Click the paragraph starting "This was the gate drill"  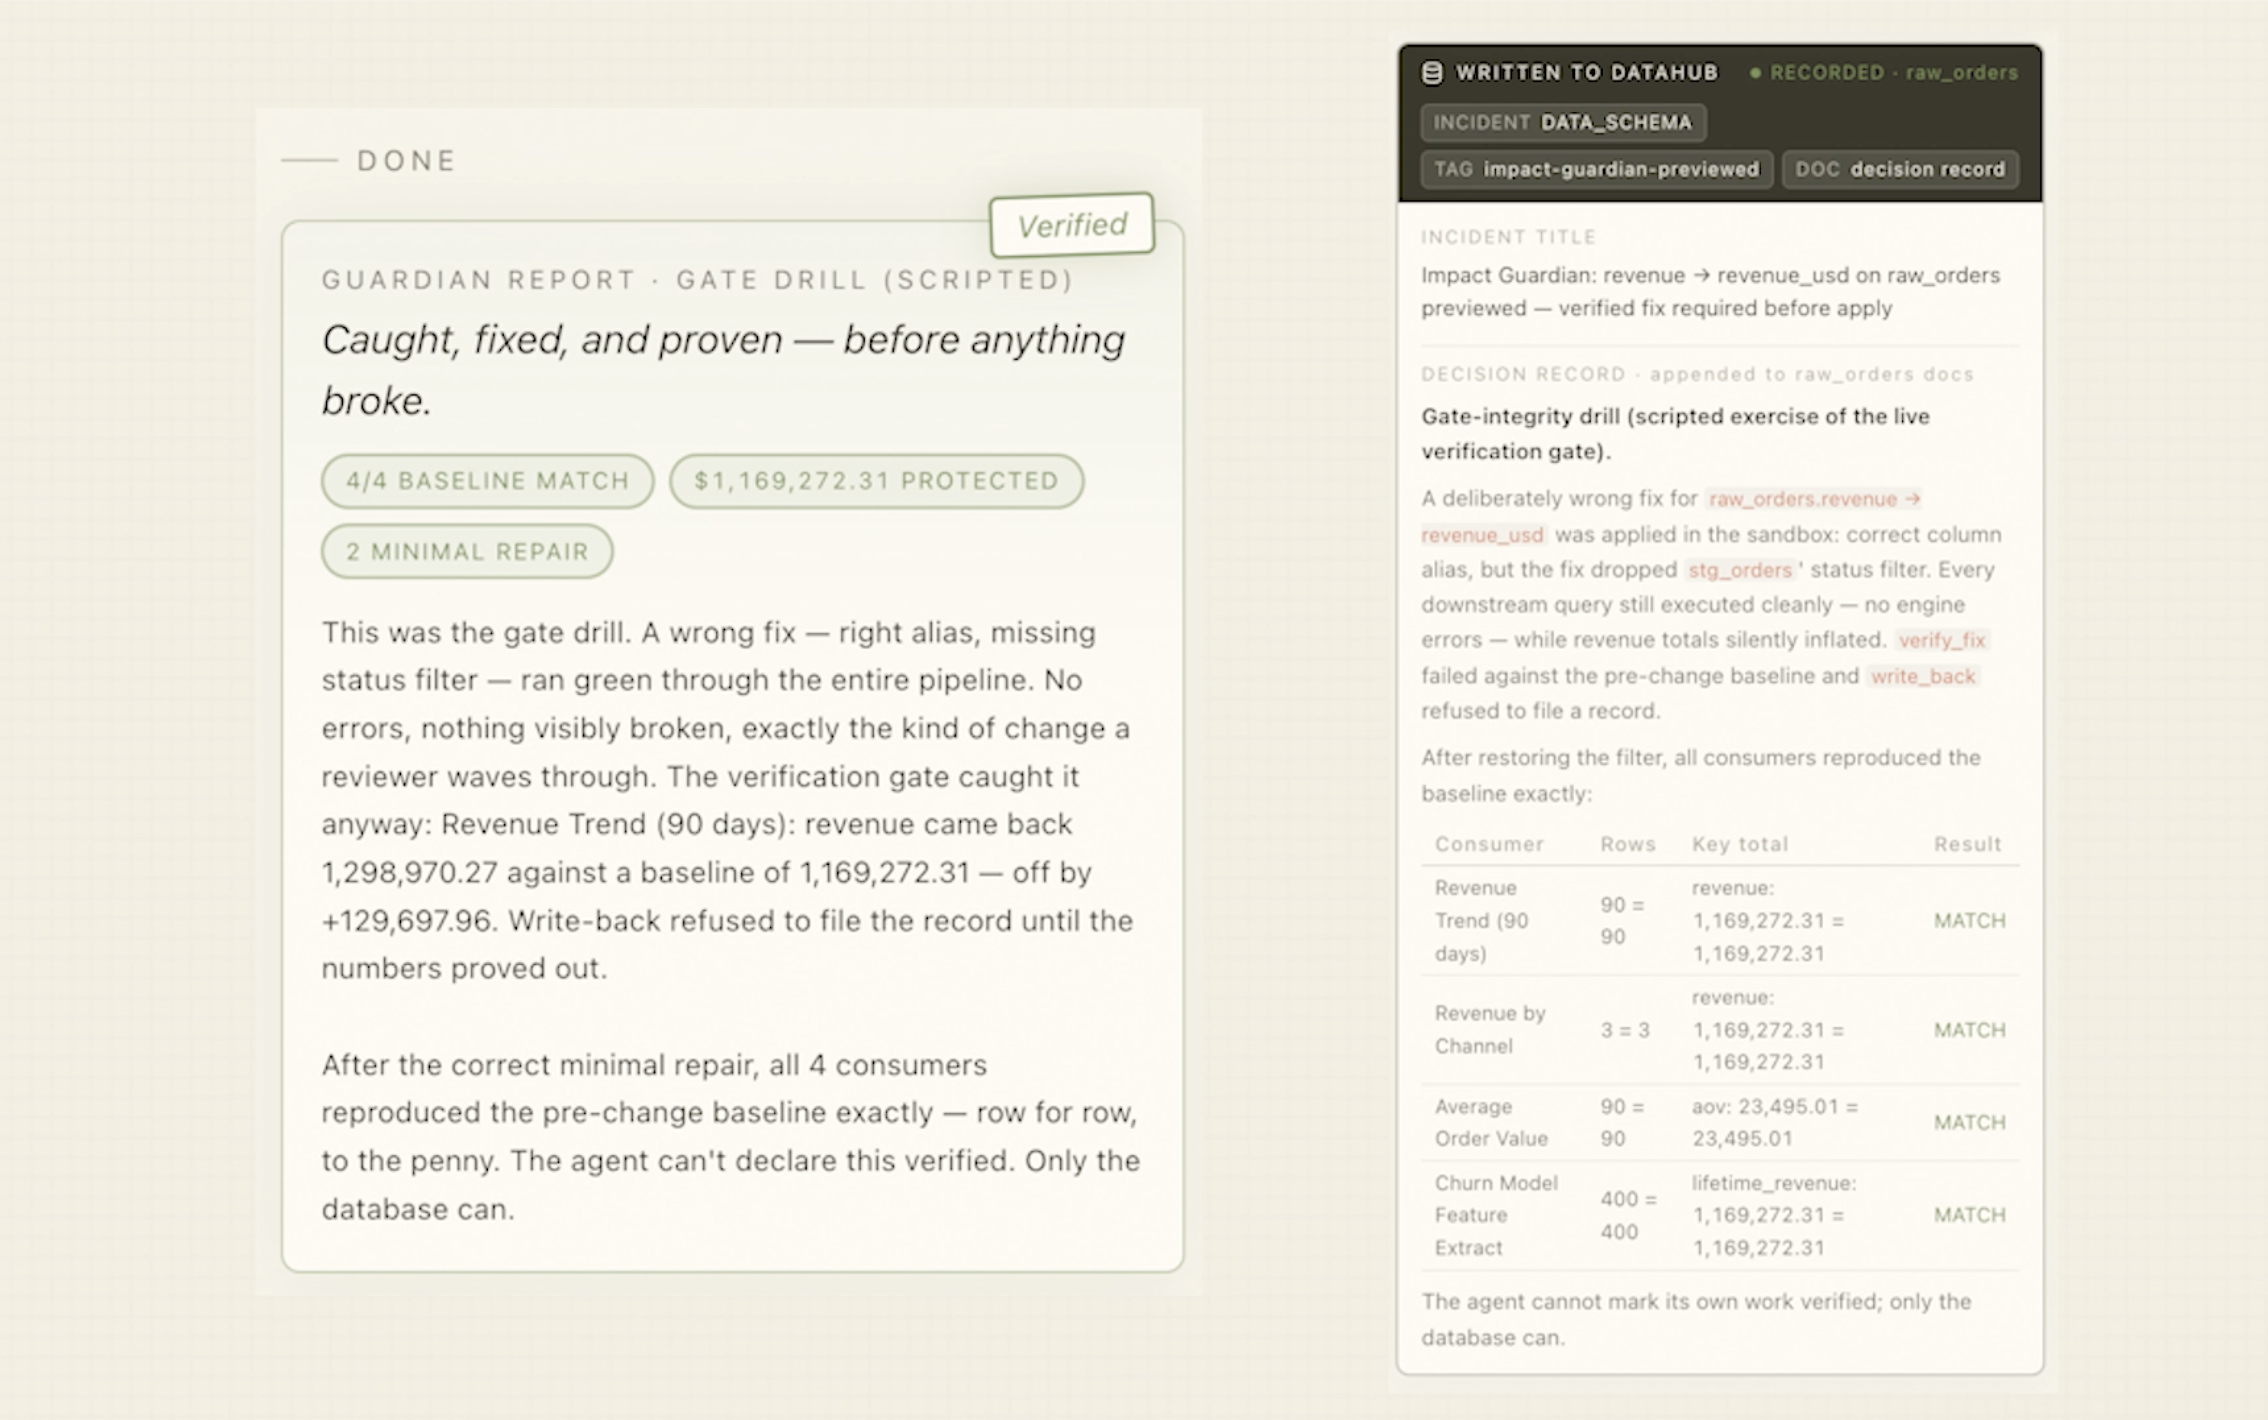(x=730, y=800)
